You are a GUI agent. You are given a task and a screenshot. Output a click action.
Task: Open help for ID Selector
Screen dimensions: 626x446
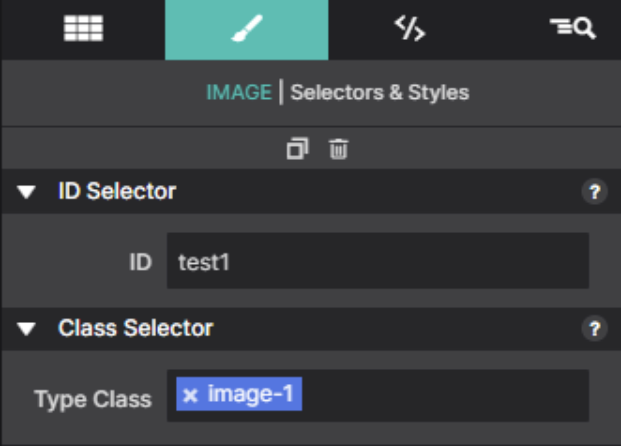[595, 192]
